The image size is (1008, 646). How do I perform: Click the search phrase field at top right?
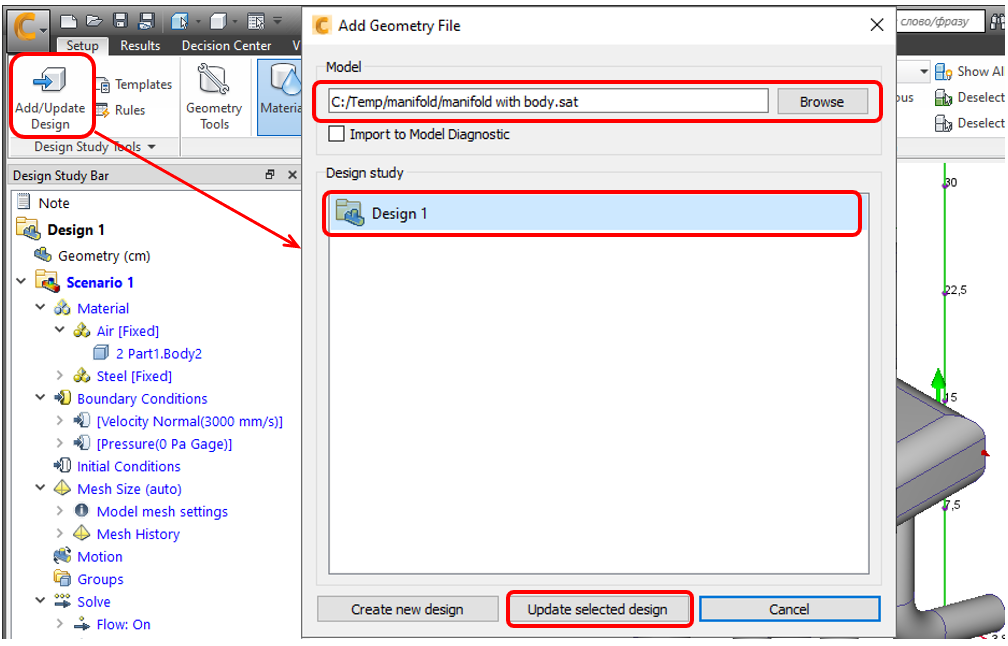(939, 21)
